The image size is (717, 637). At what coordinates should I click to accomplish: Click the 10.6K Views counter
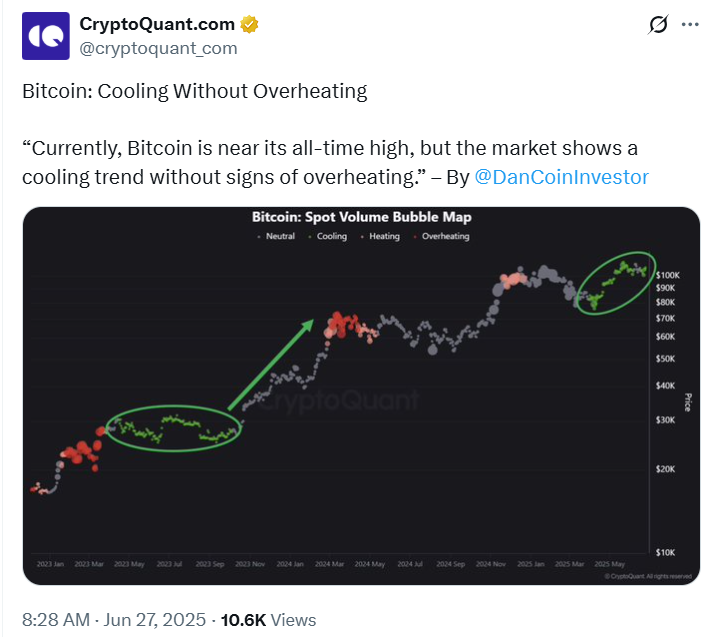coord(268,620)
